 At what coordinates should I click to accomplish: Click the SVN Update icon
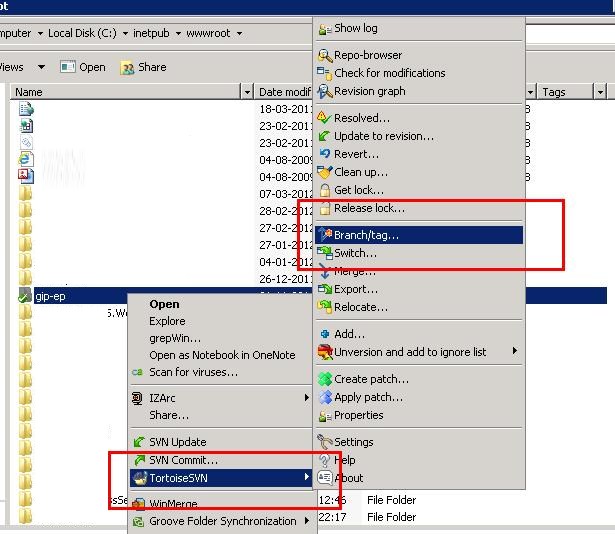138,442
